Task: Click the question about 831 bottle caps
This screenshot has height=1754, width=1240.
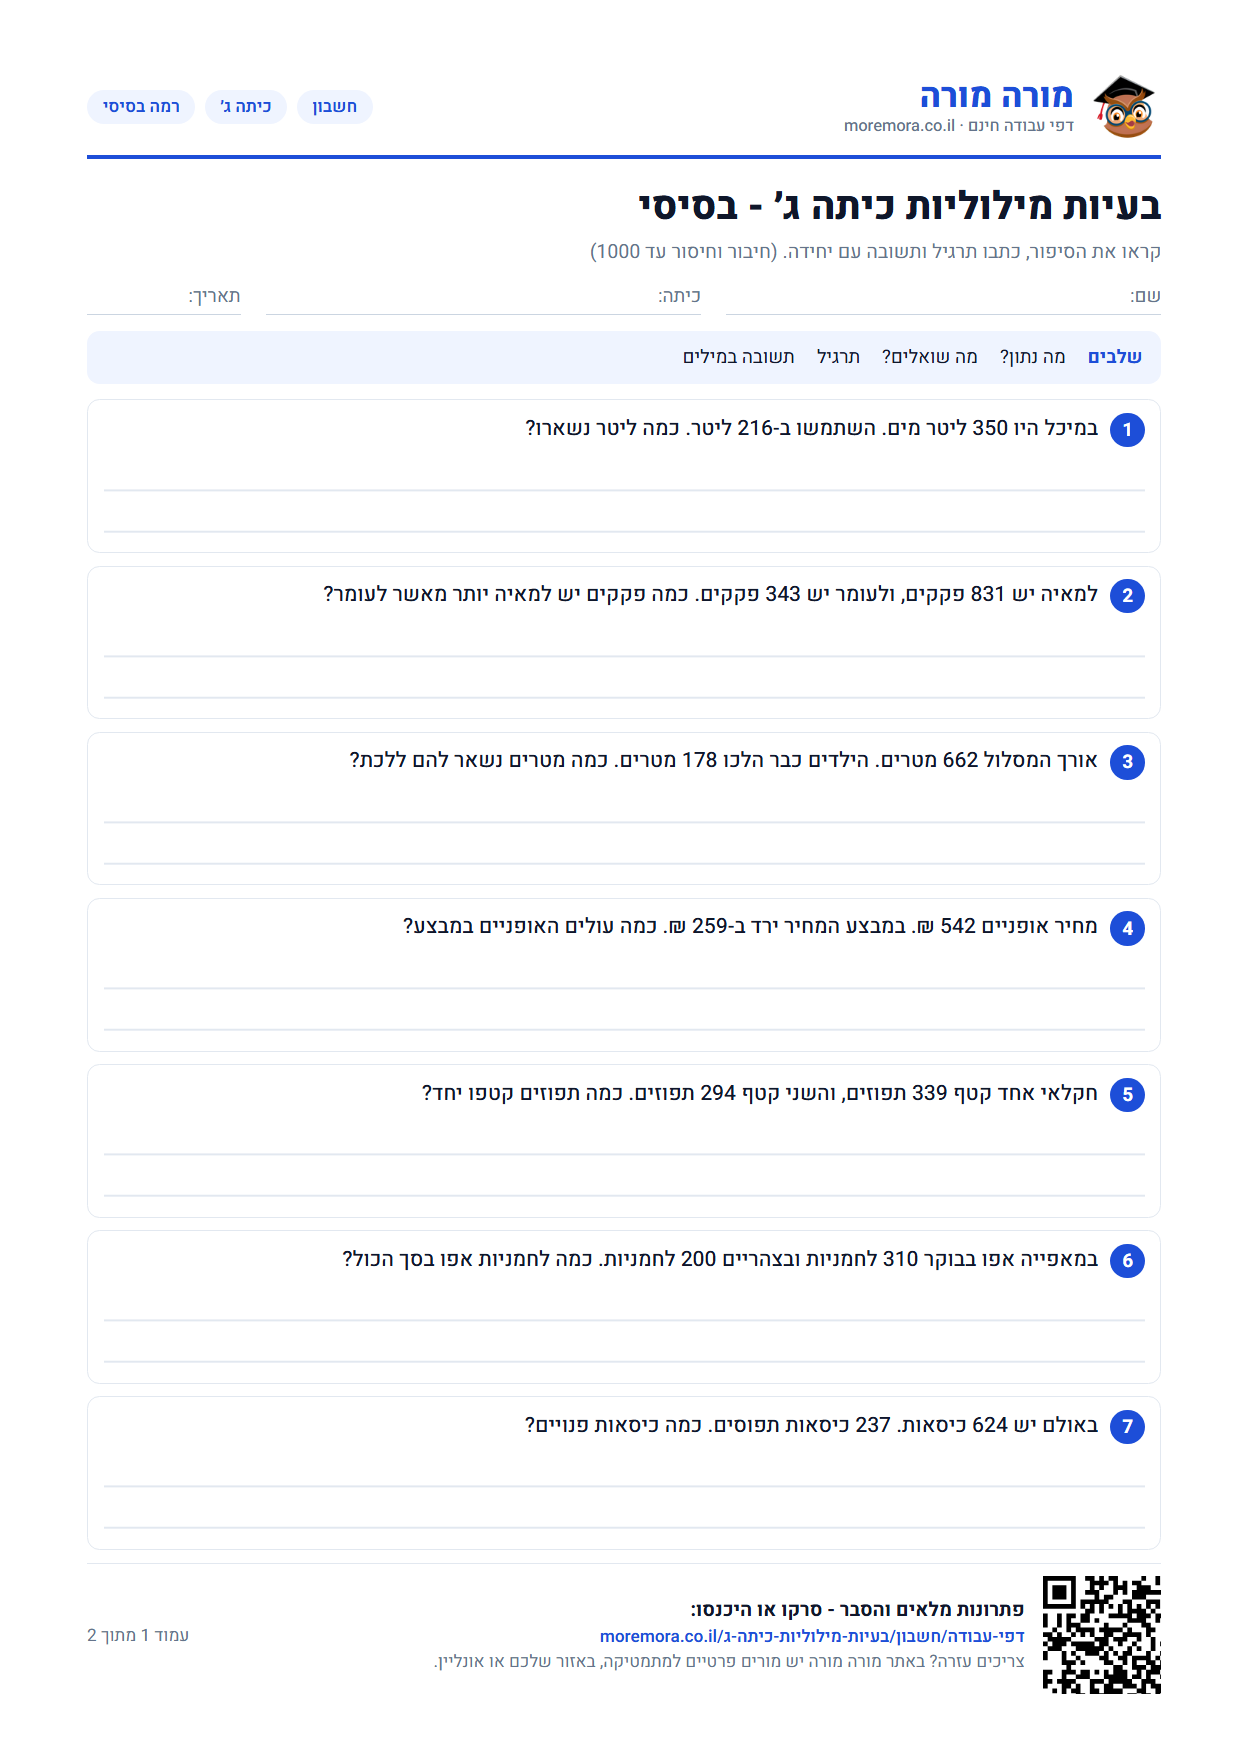Action: [x=711, y=594]
